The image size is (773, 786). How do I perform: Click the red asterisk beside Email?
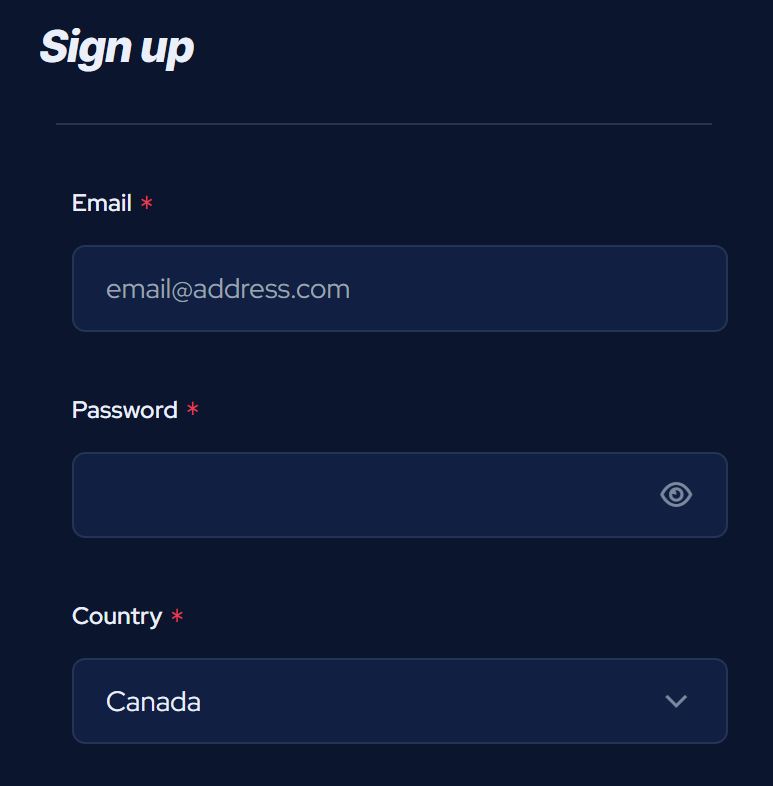pos(147,203)
